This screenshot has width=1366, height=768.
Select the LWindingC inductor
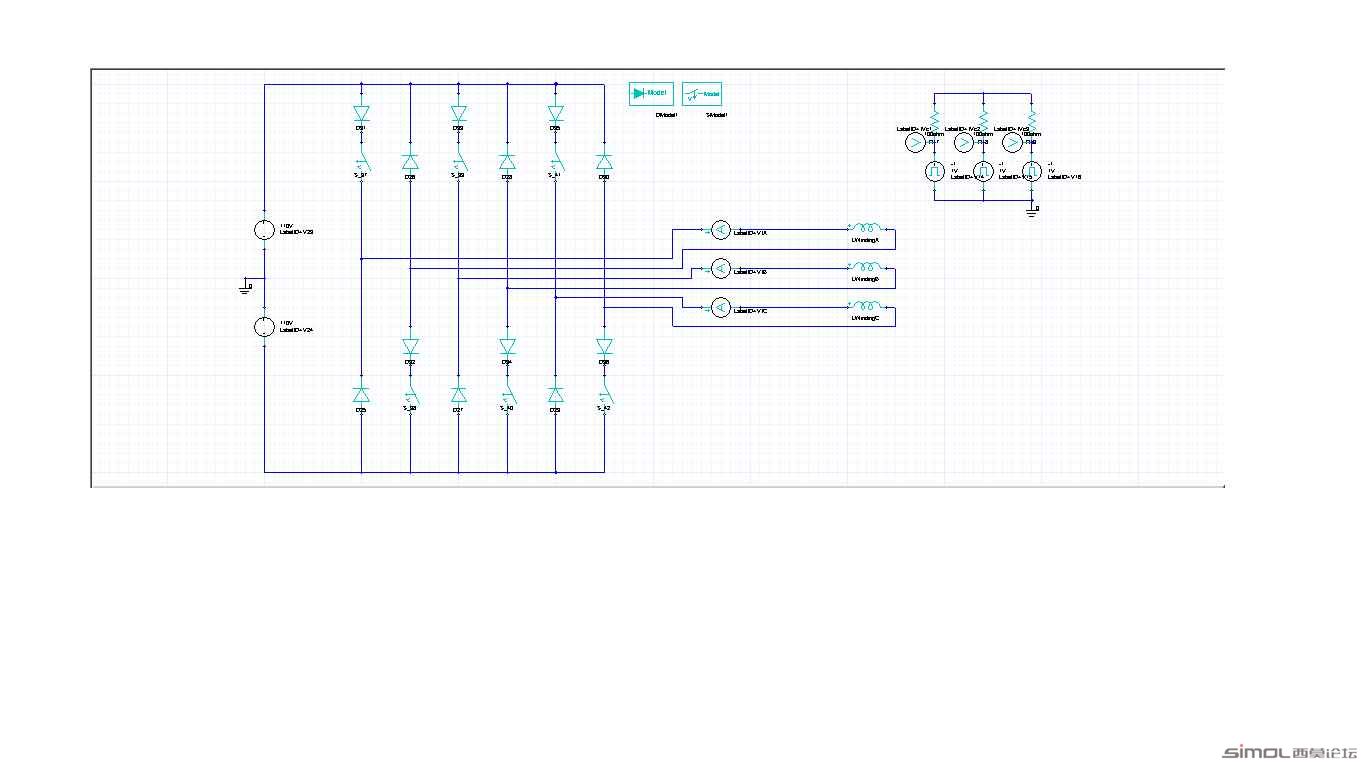[865, 306]
